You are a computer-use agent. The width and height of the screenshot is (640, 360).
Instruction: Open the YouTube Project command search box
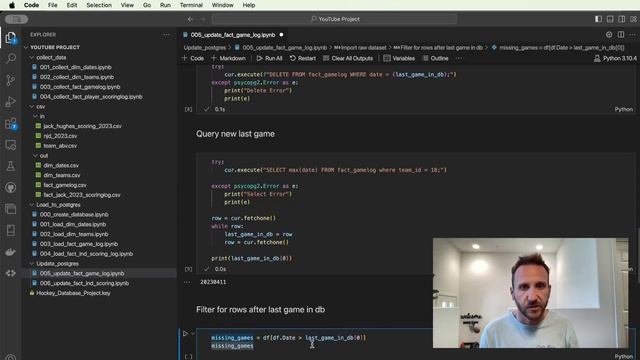click(335, 19)
